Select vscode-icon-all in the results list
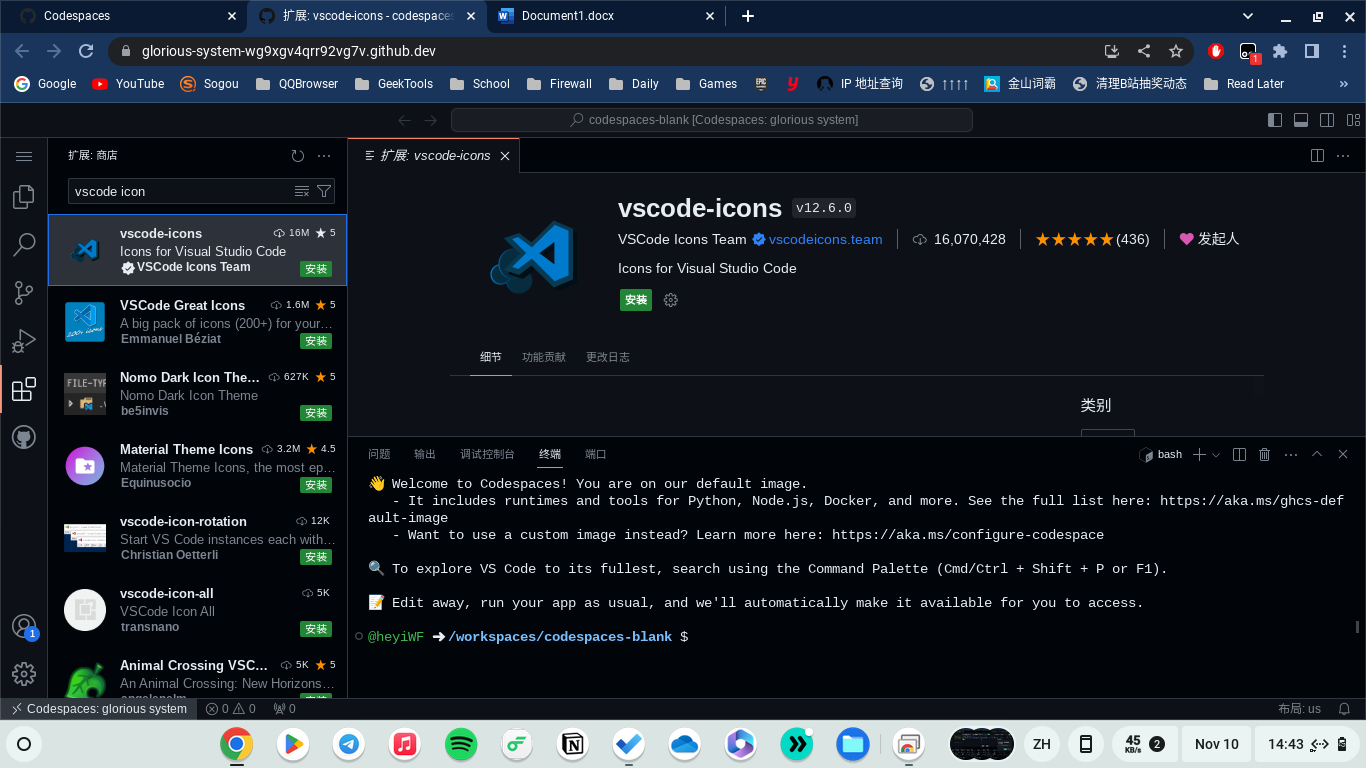The image size is (1366, 768). [197, 610]
